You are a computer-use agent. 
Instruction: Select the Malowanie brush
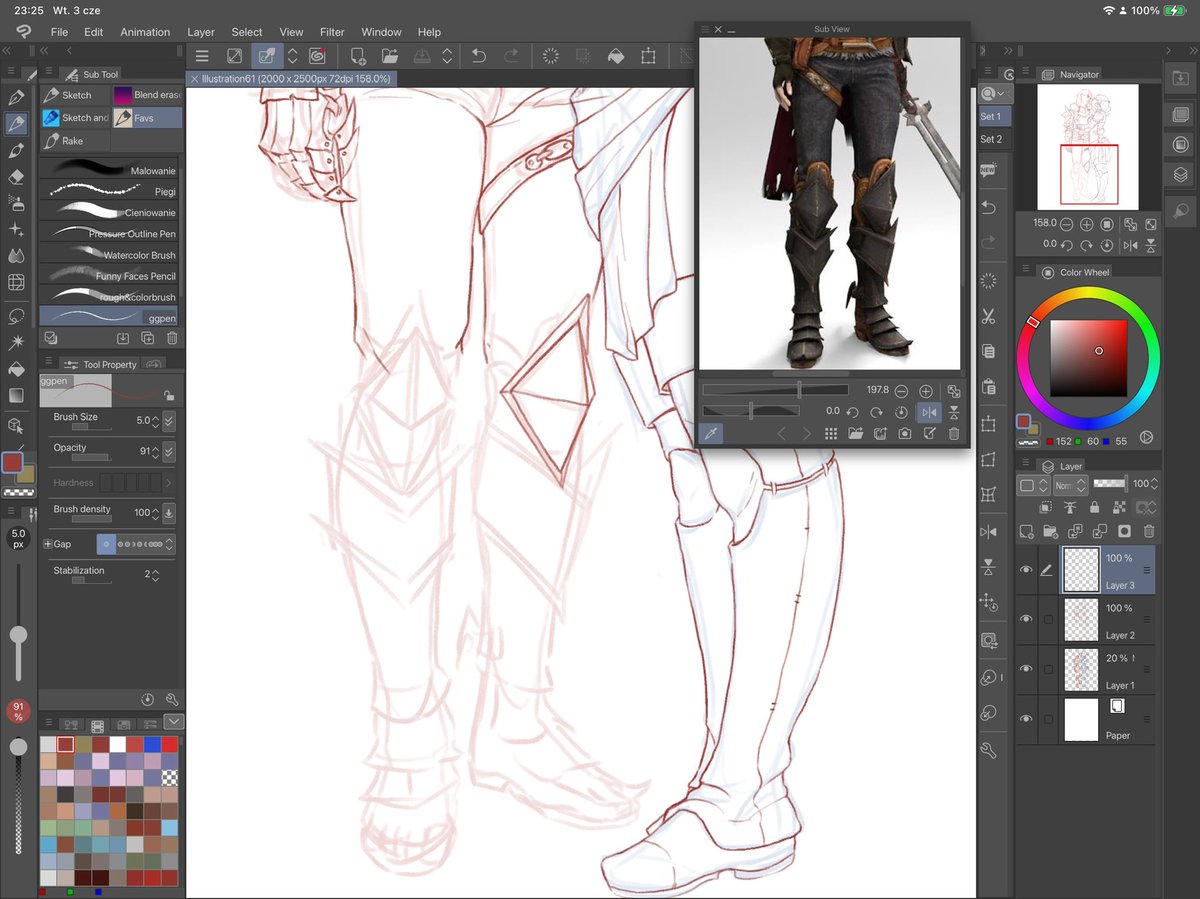(109, 171)
